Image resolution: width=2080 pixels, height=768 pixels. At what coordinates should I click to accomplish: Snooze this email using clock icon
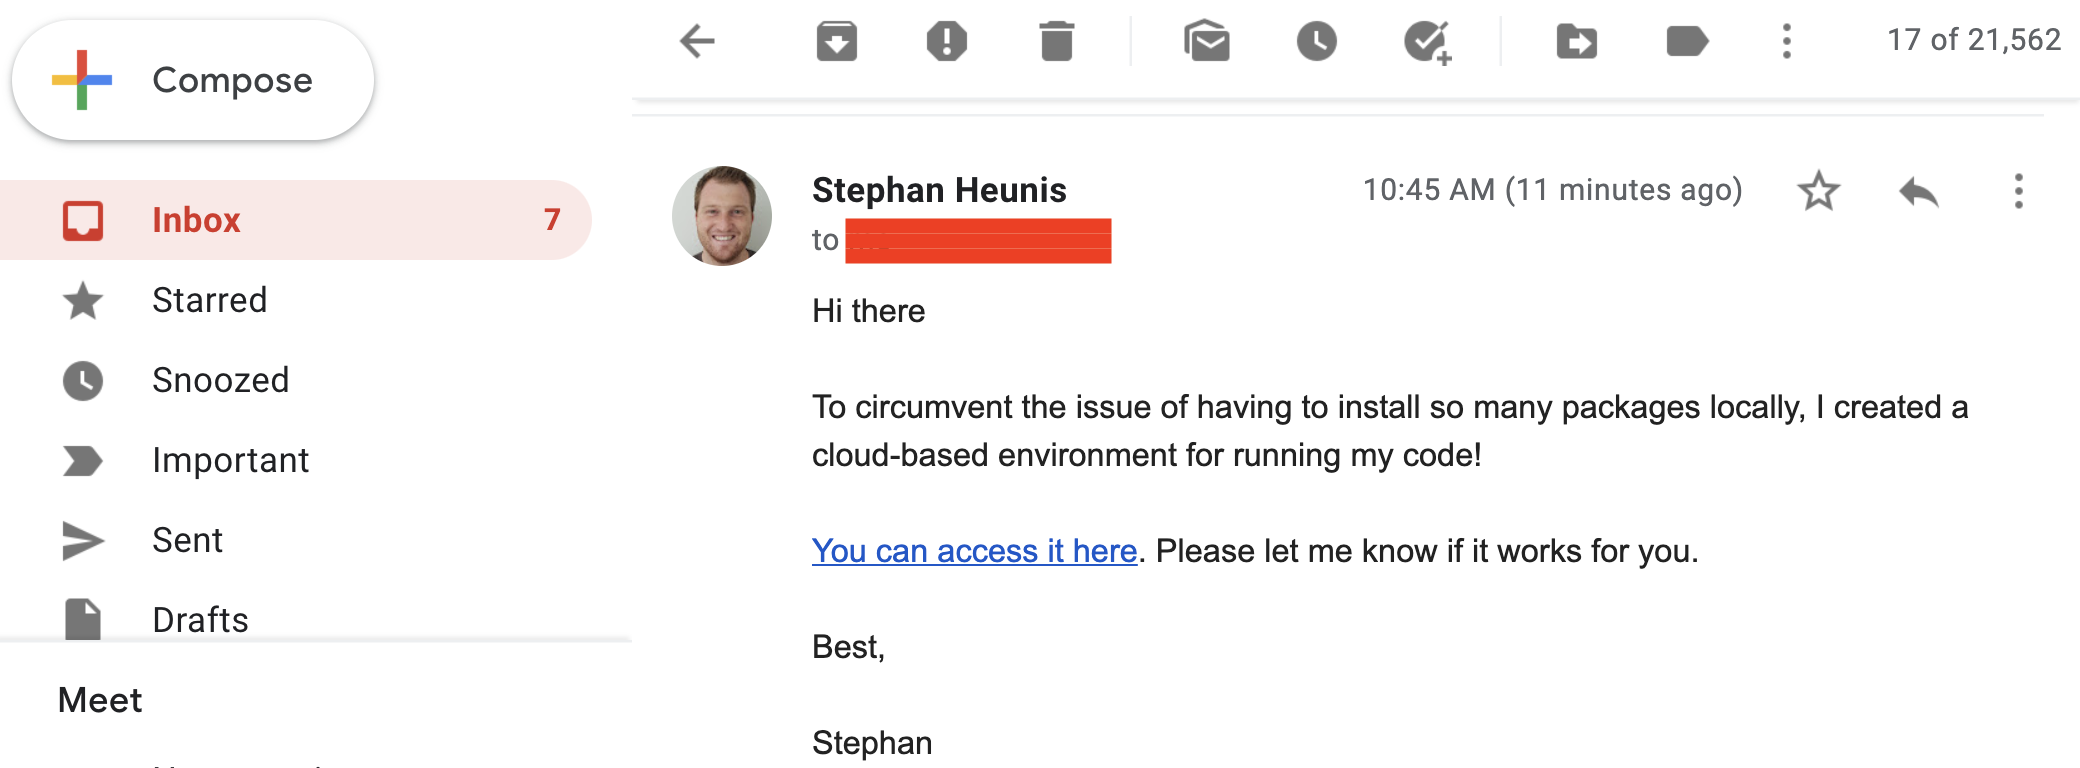point(1316,41)
